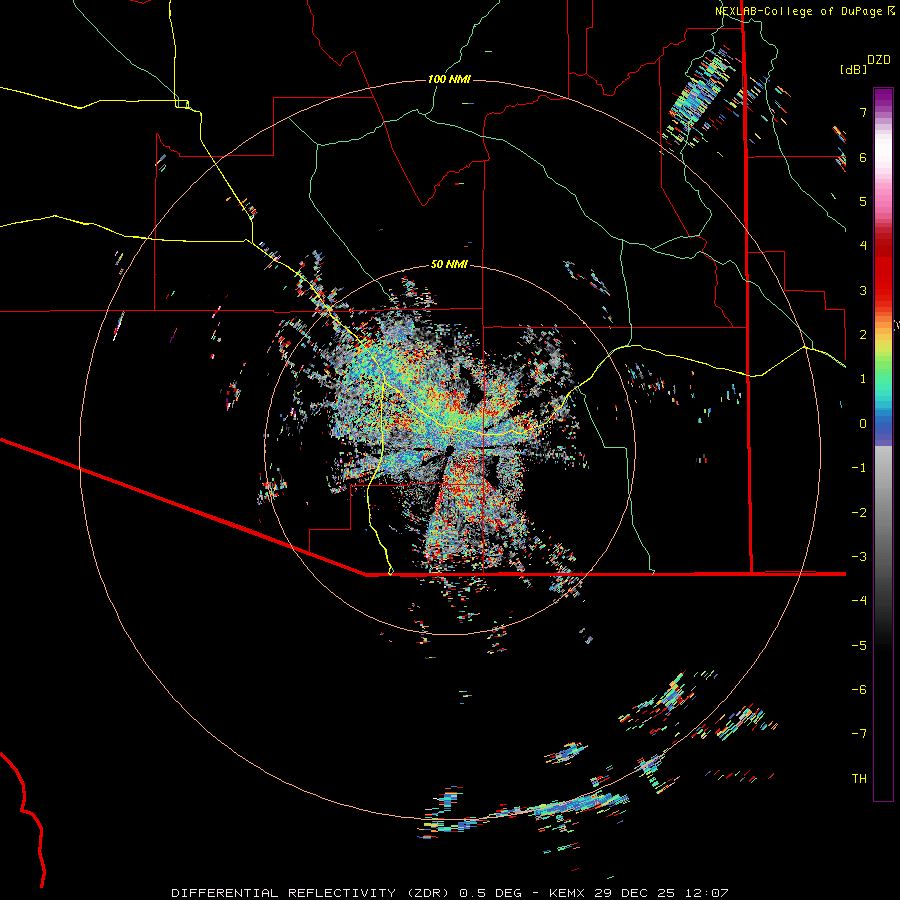The image size is (900, 900).
Task: Click the -5 value on color scale
Action: tap(859, 646)
